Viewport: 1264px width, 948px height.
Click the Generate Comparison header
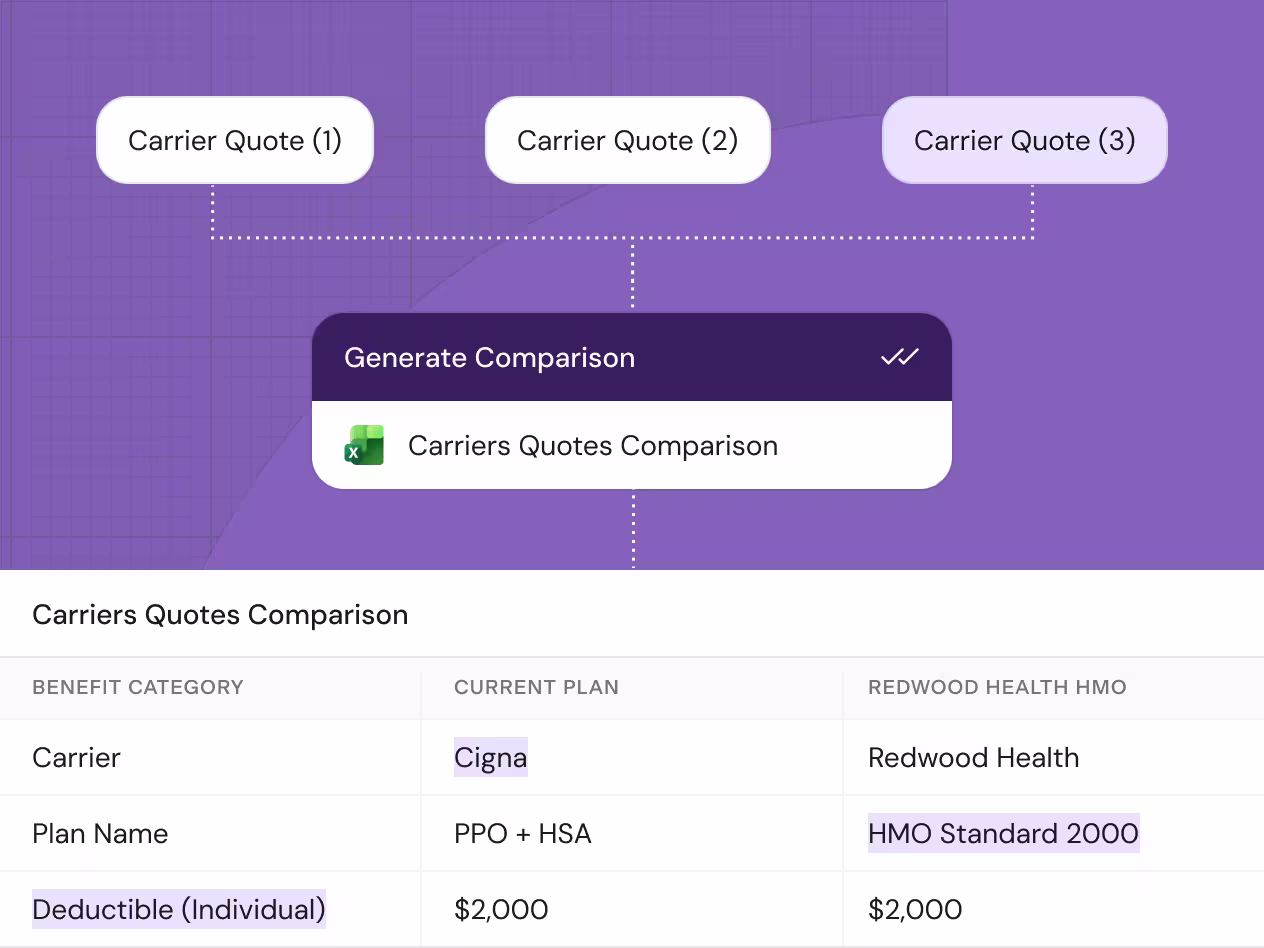(632, 357)
